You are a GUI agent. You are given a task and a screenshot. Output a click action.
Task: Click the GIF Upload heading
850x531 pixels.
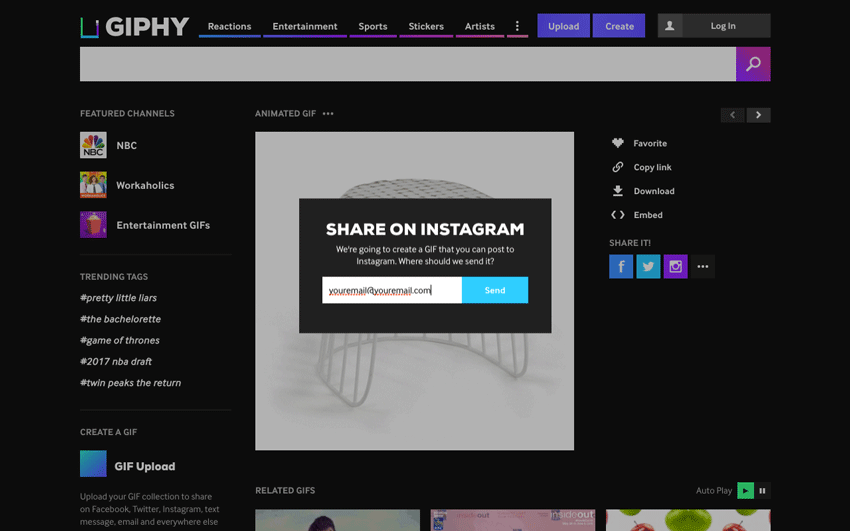click(x=145, y=467)
